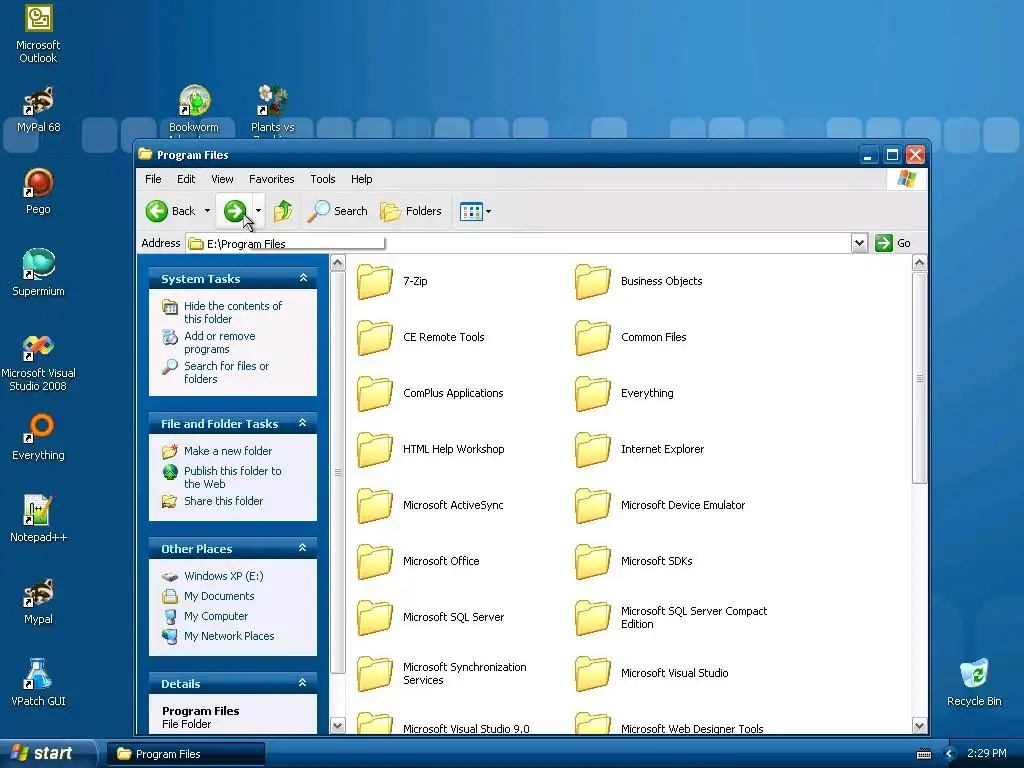
Task: Click the Recycle Bin icon
Action: 974,682
